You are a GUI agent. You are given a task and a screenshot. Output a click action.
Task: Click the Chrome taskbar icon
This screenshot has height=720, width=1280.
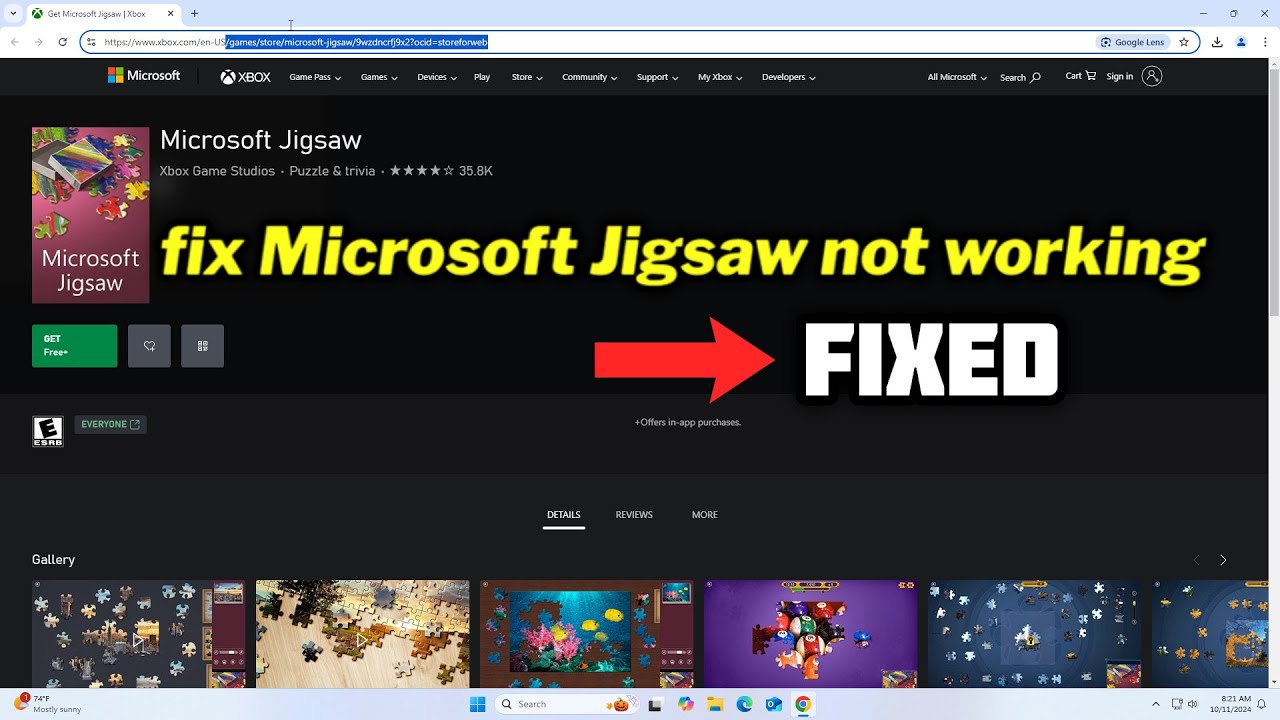802,704
